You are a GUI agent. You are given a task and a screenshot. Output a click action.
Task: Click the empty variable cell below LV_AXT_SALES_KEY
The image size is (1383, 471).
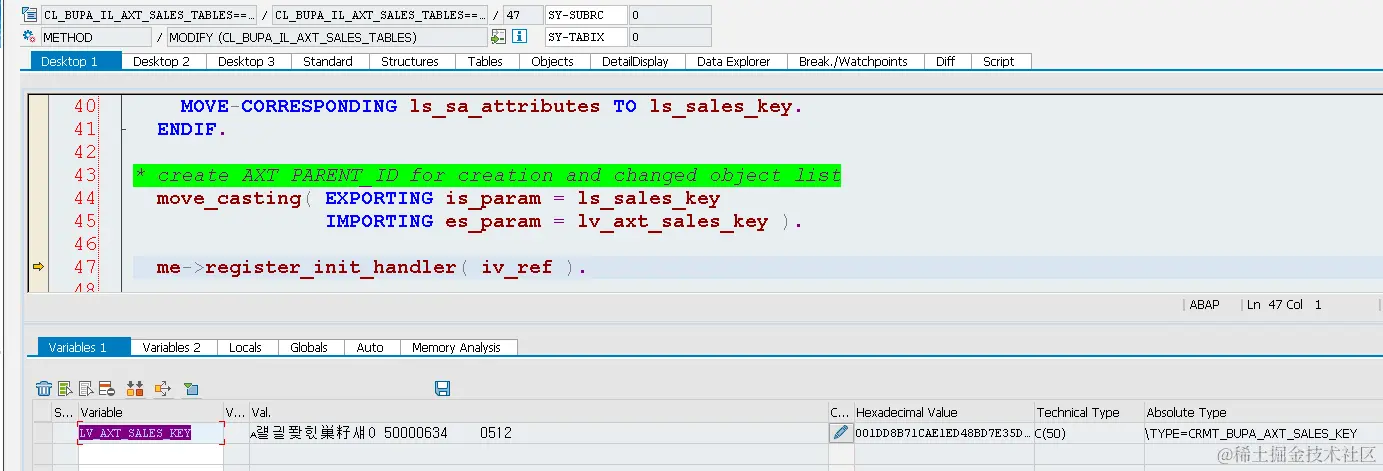151,452
